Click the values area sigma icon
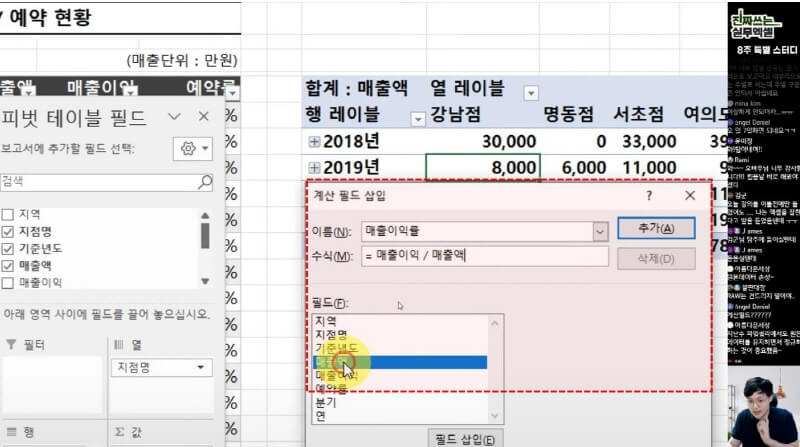The height and width of the screenshot is (447, 800). 119,432
